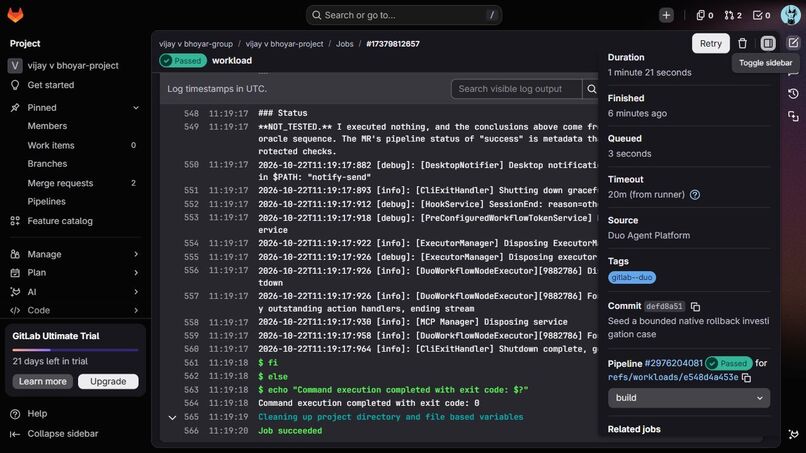The image size is (806, 453).
Task: Click Collapse sidebar
Action: [63, 434]
